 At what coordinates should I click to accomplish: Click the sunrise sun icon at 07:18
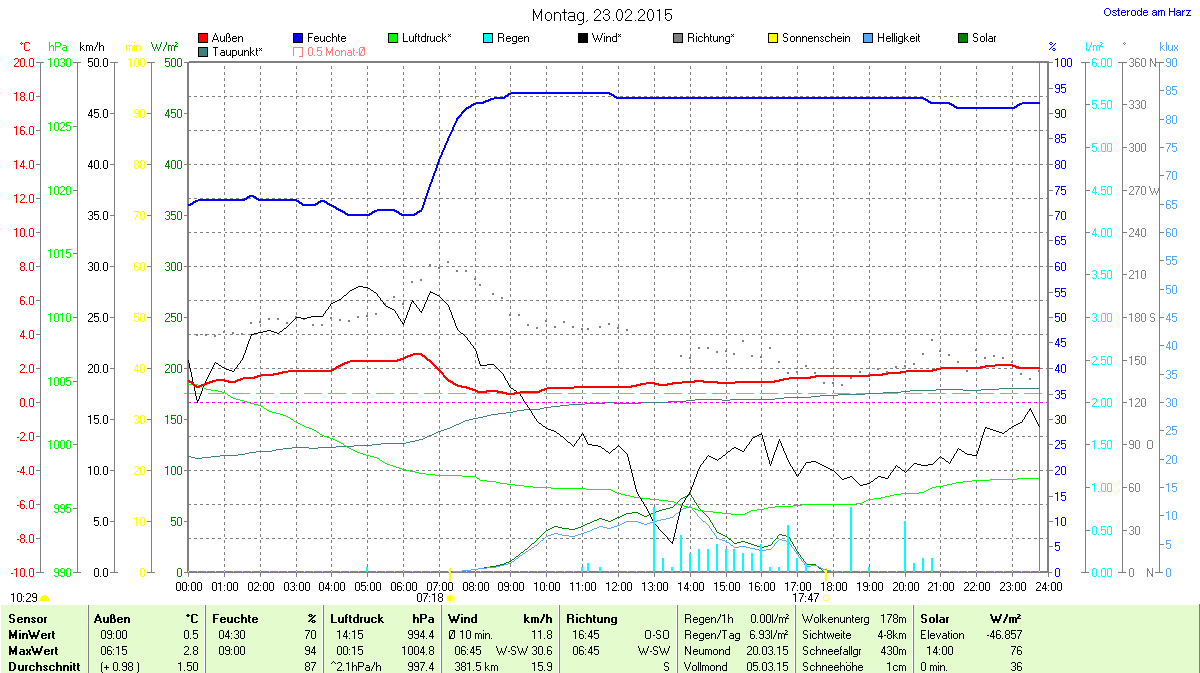click(x=450, y=598)
